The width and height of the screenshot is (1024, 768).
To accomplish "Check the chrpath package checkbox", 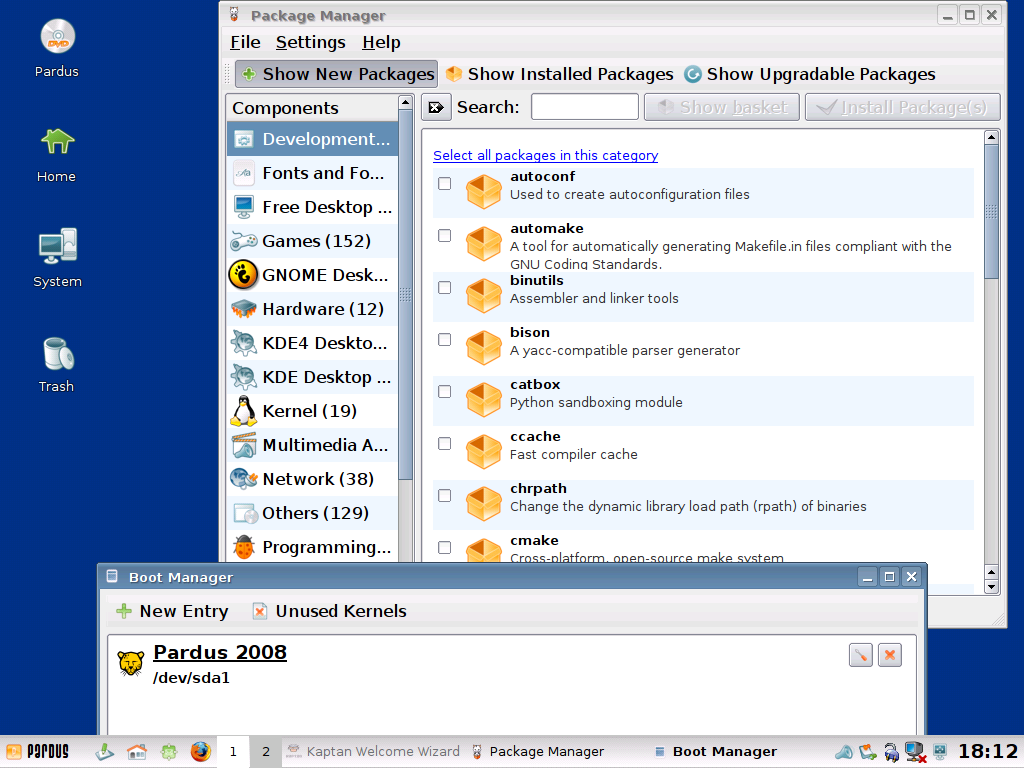I will (445, 496).
